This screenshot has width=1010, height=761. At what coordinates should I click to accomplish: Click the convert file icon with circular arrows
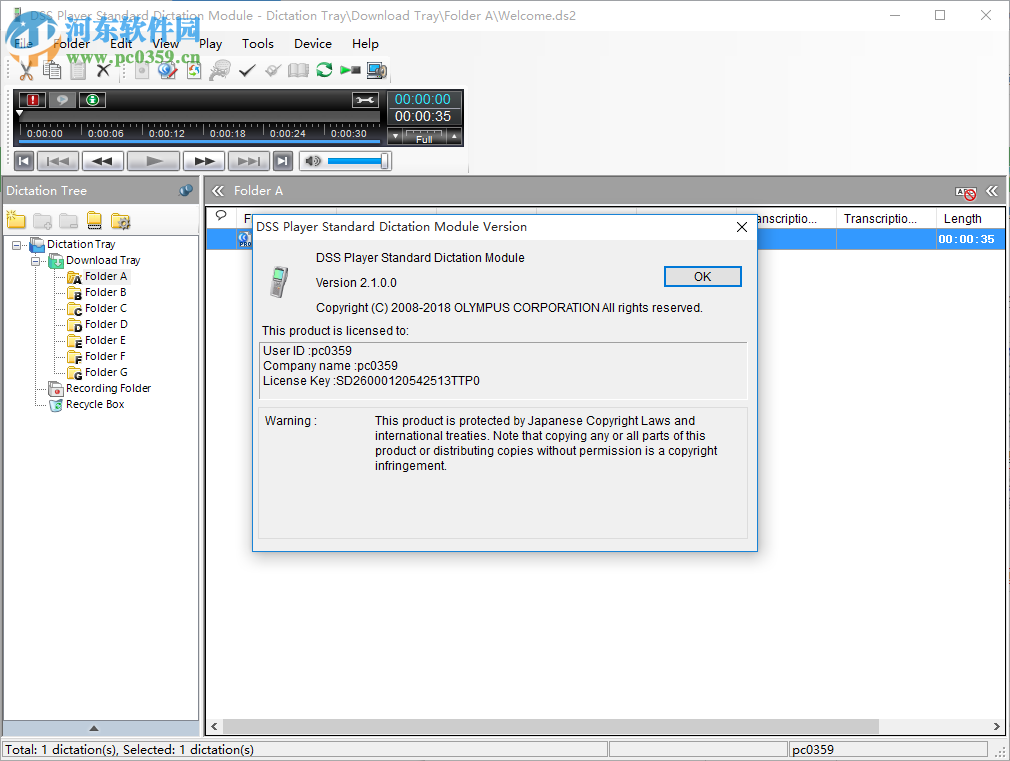194,70
